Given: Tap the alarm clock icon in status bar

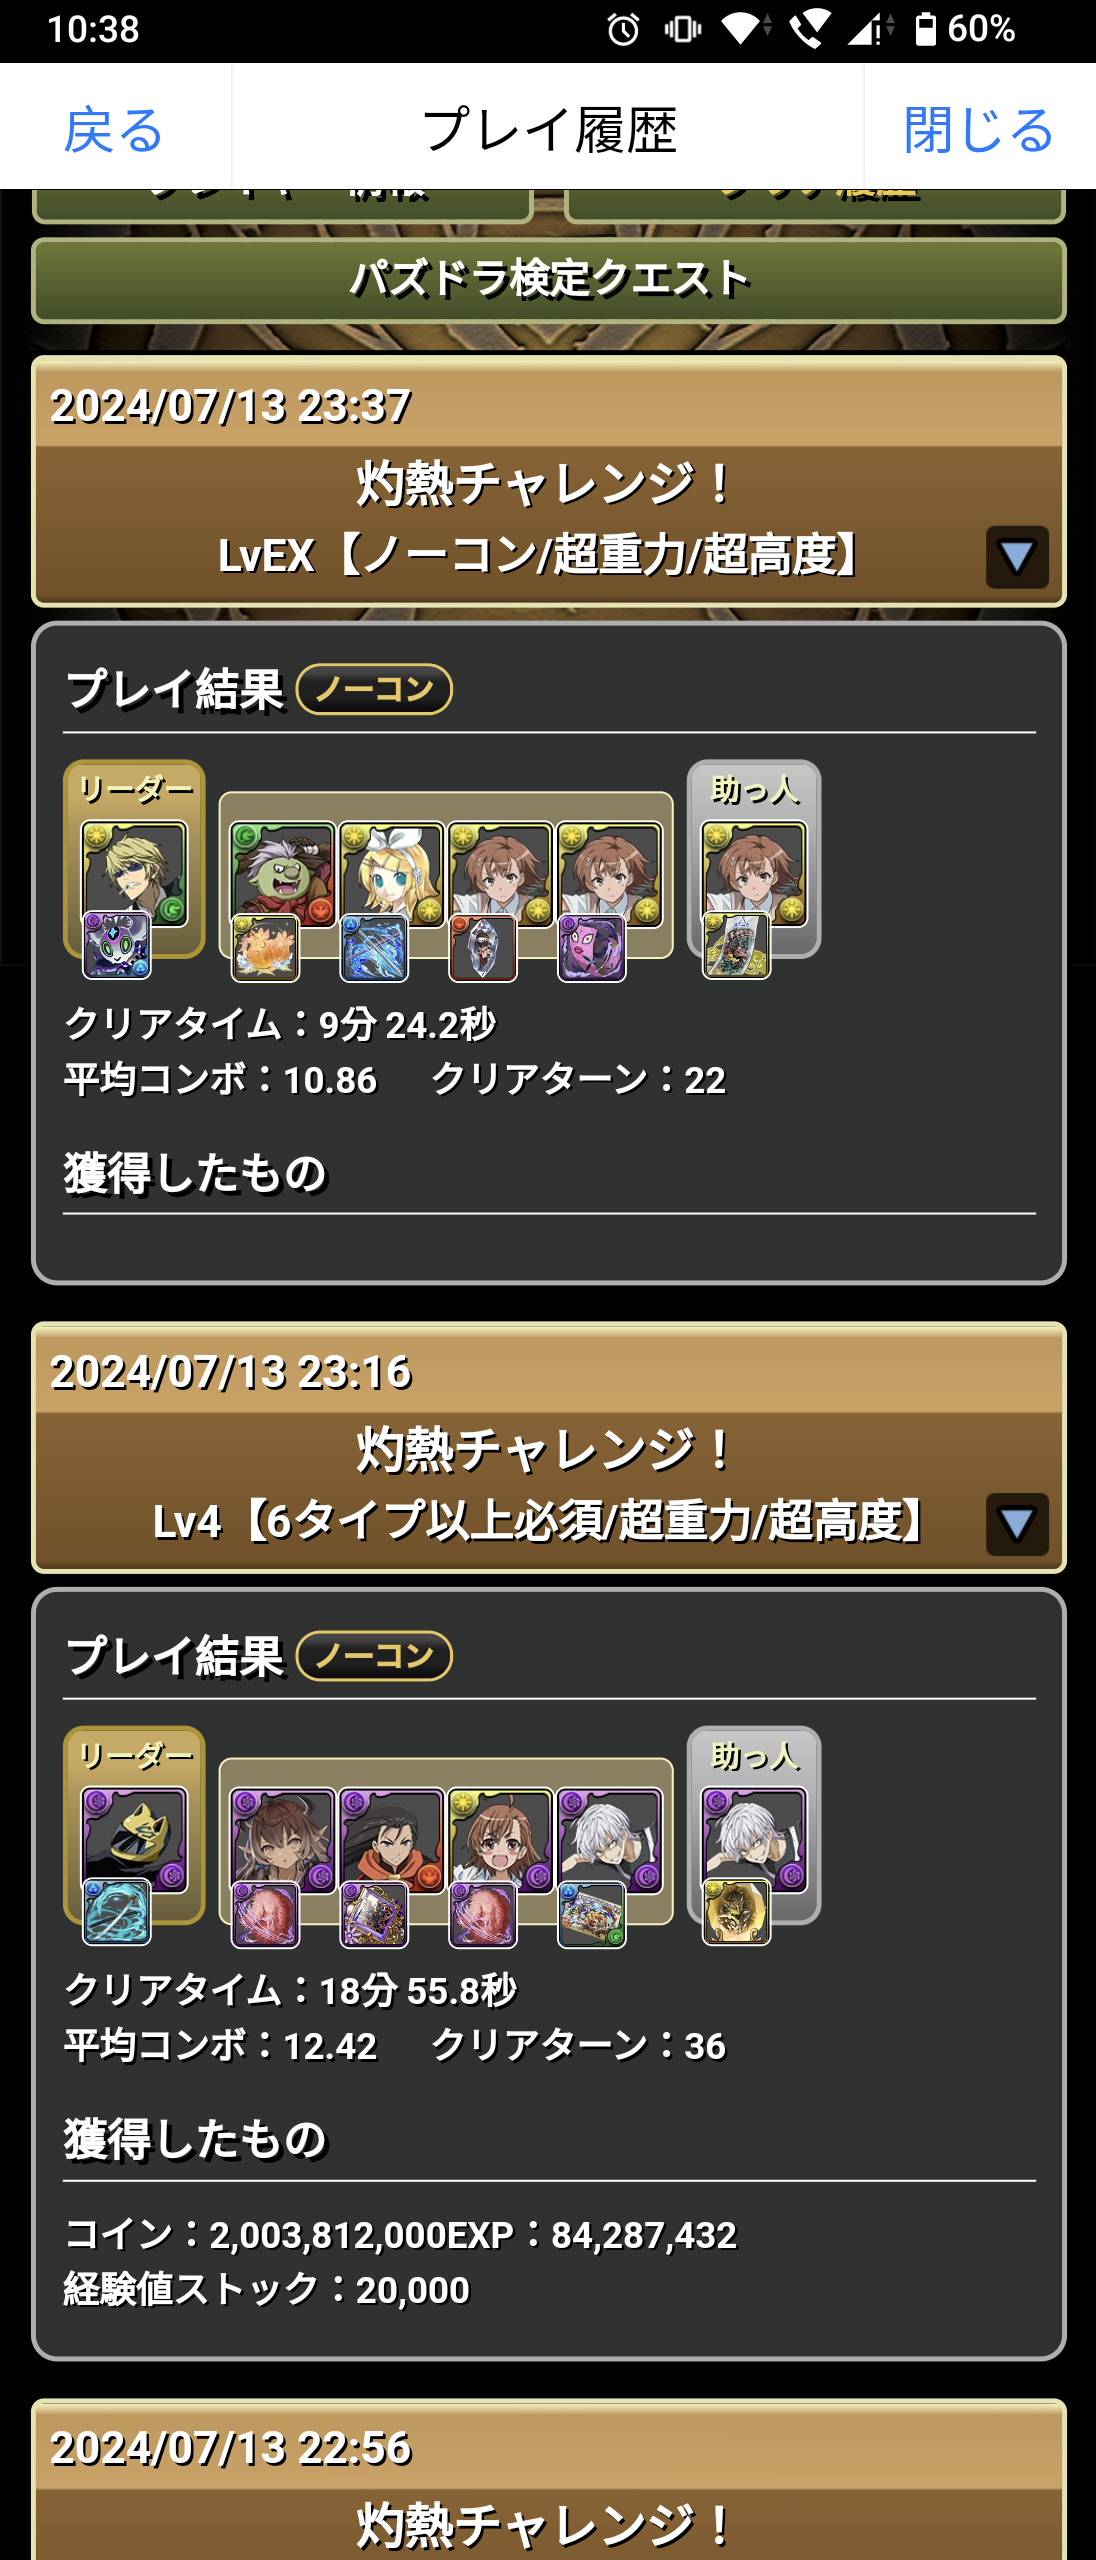Looking at the screenshot, I should pos(623,29).
